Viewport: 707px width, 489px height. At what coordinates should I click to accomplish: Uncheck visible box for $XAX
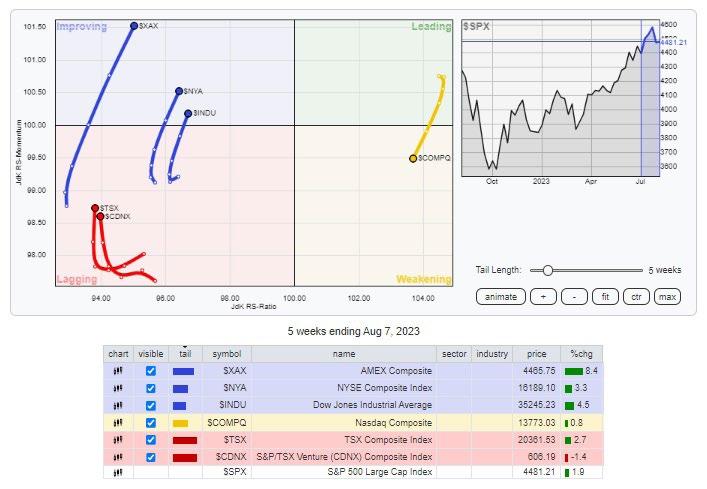[151, 371]
